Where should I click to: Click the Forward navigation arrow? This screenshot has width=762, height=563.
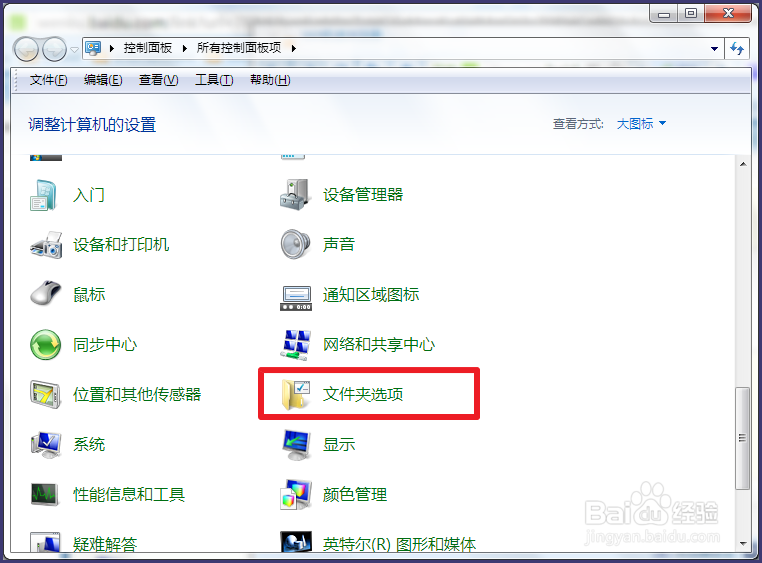tap(54, 49)
